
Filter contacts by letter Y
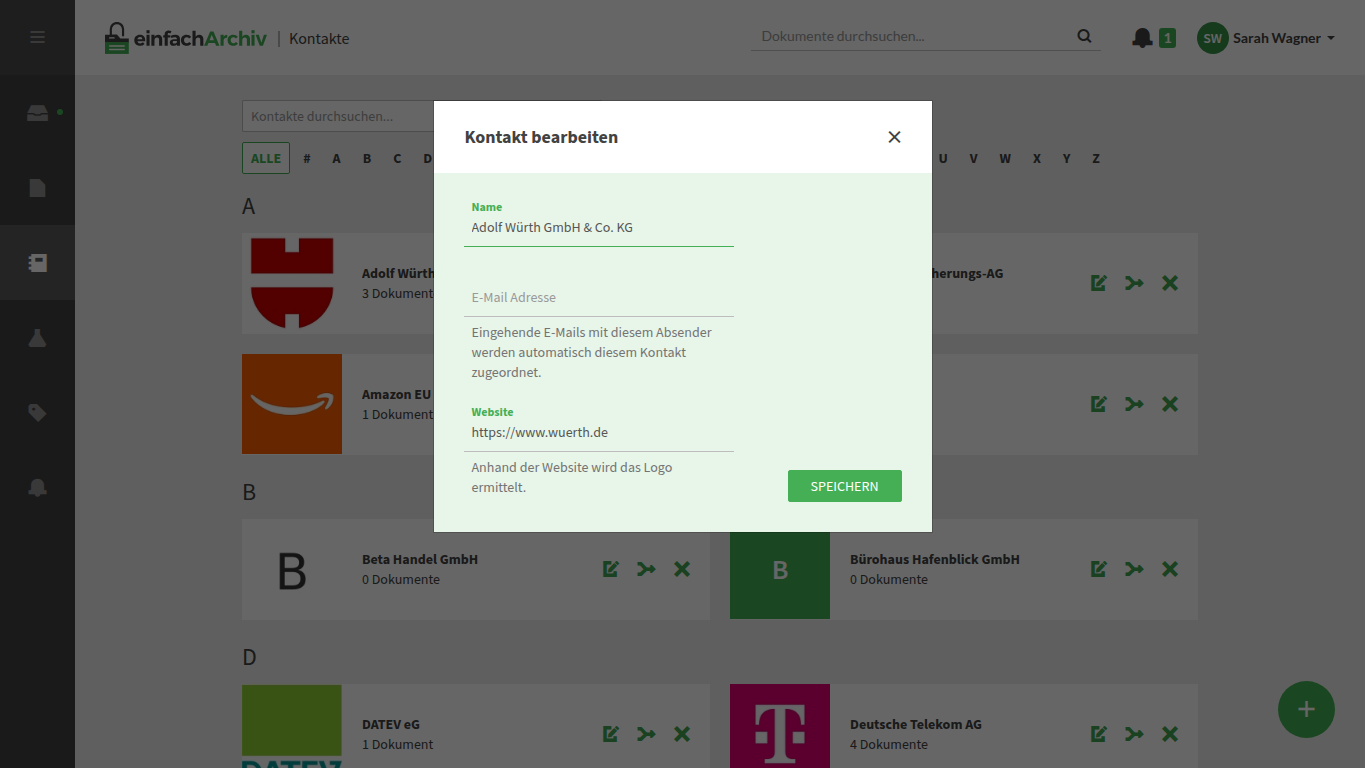pyautogui.click(x=1067, y=159)
